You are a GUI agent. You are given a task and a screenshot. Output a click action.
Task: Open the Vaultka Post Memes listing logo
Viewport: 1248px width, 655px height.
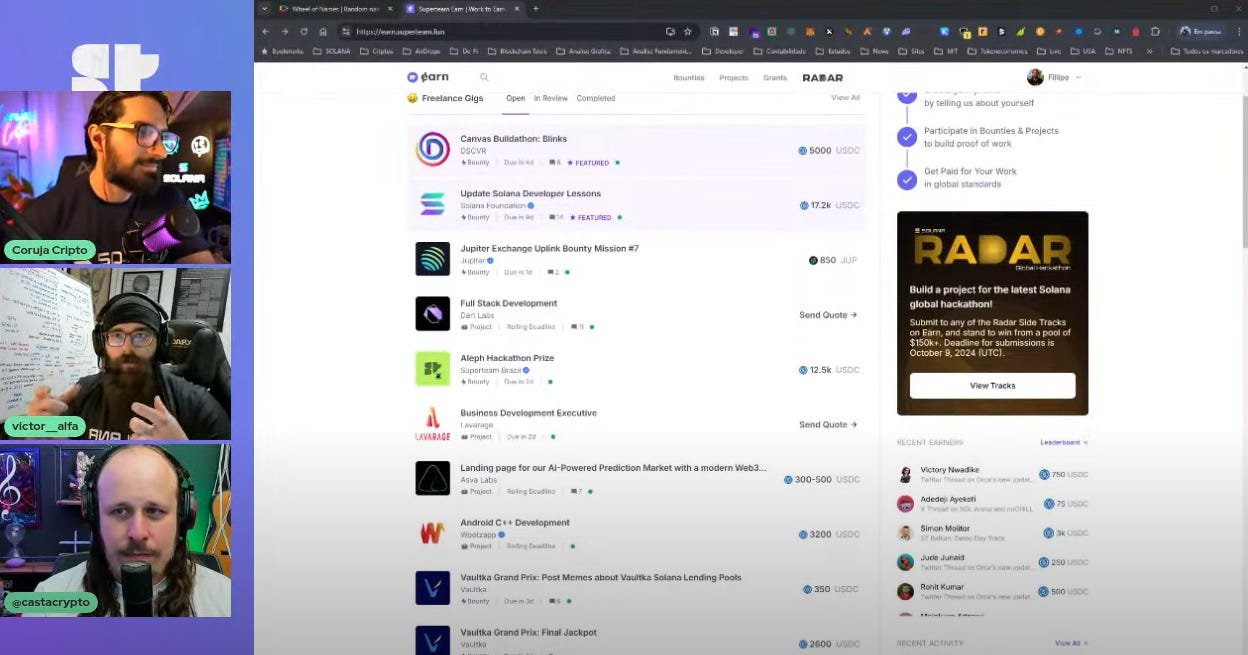point(433,588)
